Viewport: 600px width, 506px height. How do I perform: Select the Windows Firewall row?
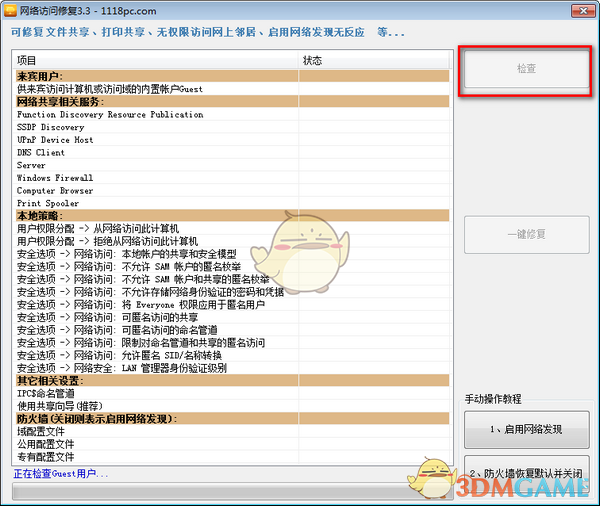click(233, 178)
